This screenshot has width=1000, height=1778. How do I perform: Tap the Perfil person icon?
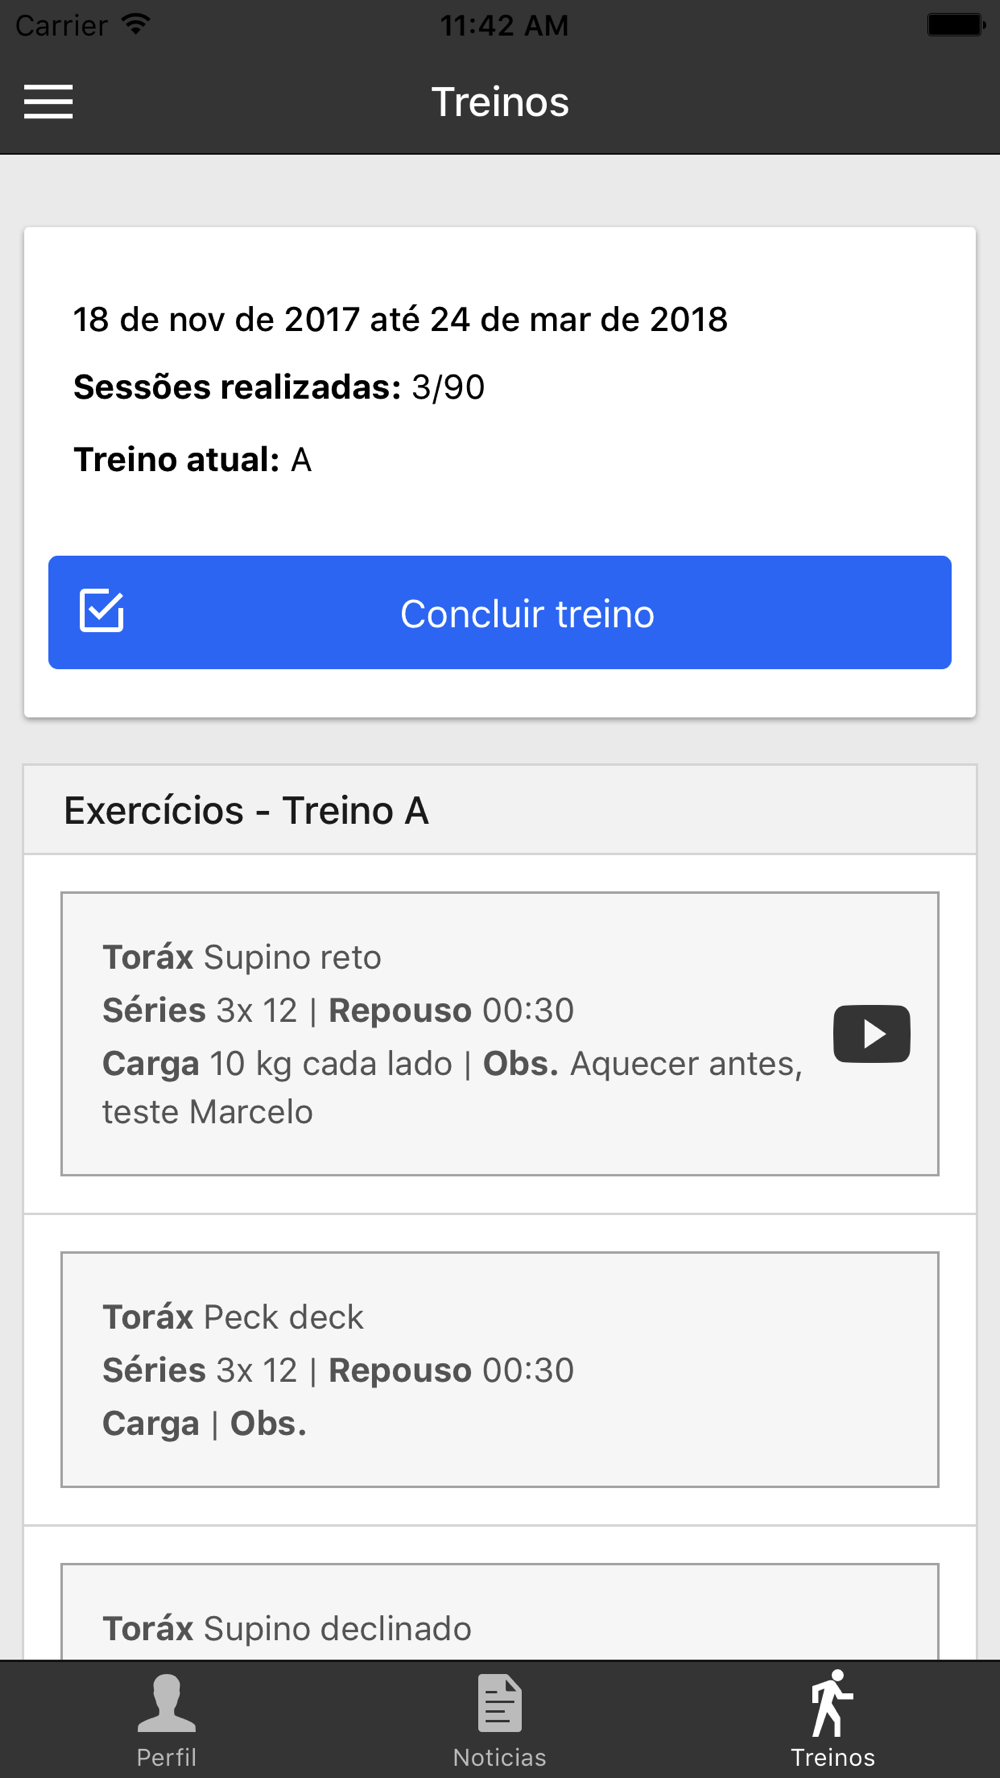(166, 1703)
